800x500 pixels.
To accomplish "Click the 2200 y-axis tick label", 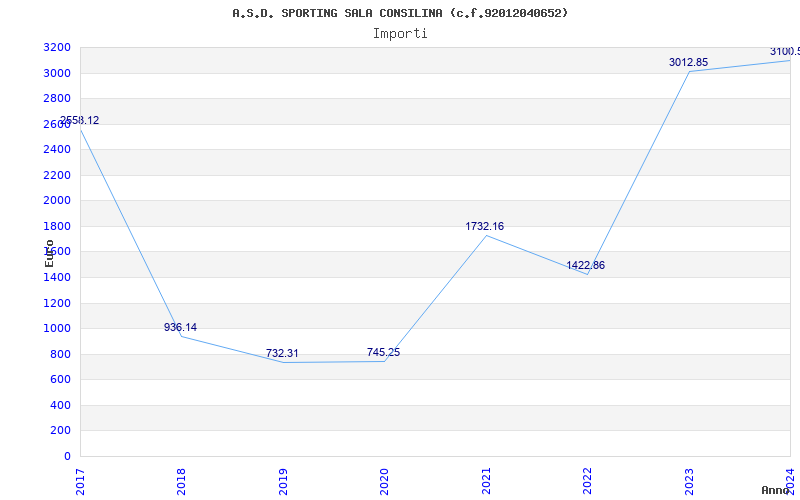I will point(57,176).
